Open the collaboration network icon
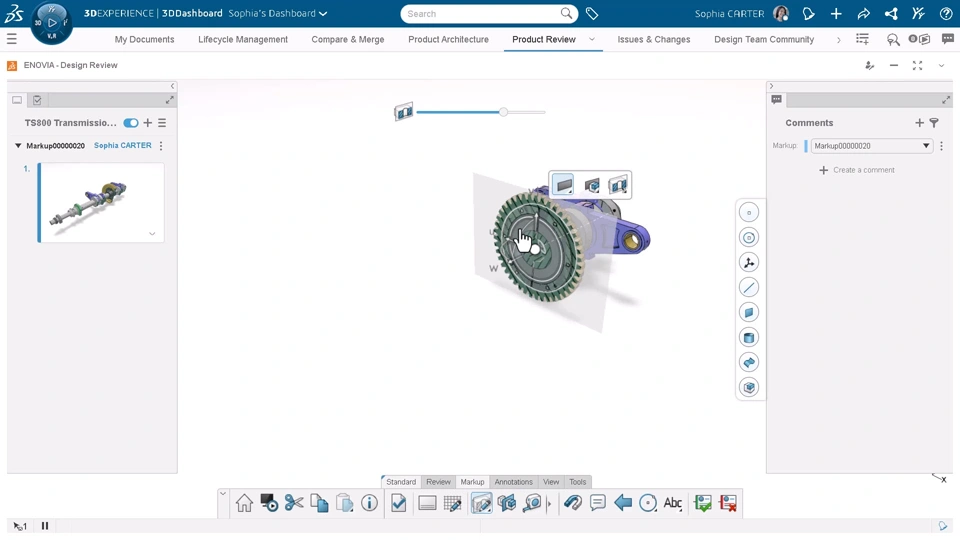The image size is (960, 540). click(891, 13)
